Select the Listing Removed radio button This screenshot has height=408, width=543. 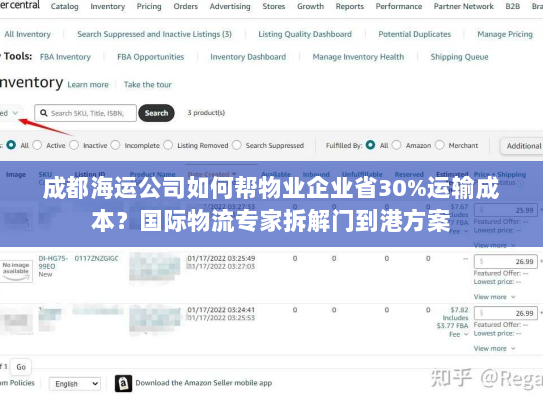coord(168,145)
